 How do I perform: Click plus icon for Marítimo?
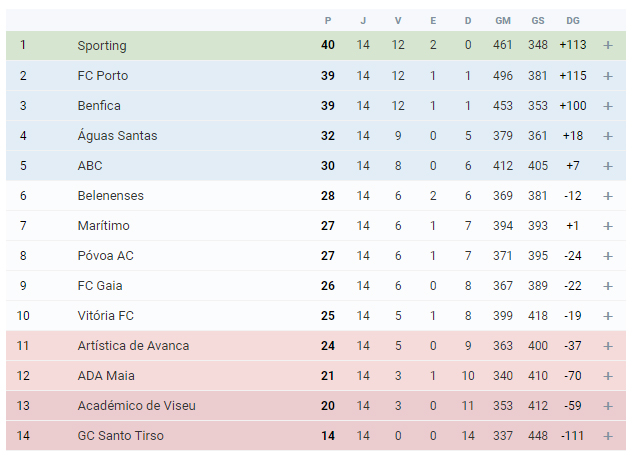(x=608, y=226)
